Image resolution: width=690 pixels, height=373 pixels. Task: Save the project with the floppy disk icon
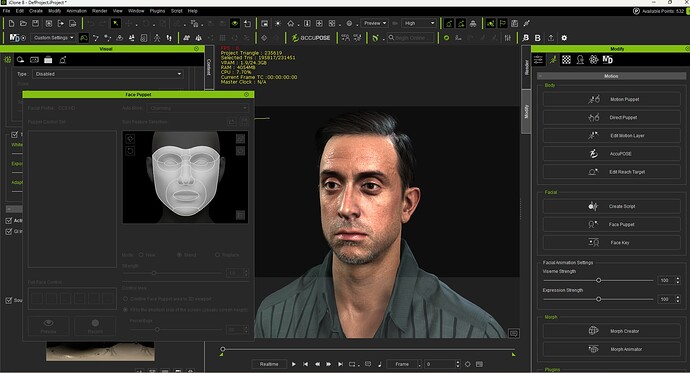pyautogui.click(x=36, y=23)
